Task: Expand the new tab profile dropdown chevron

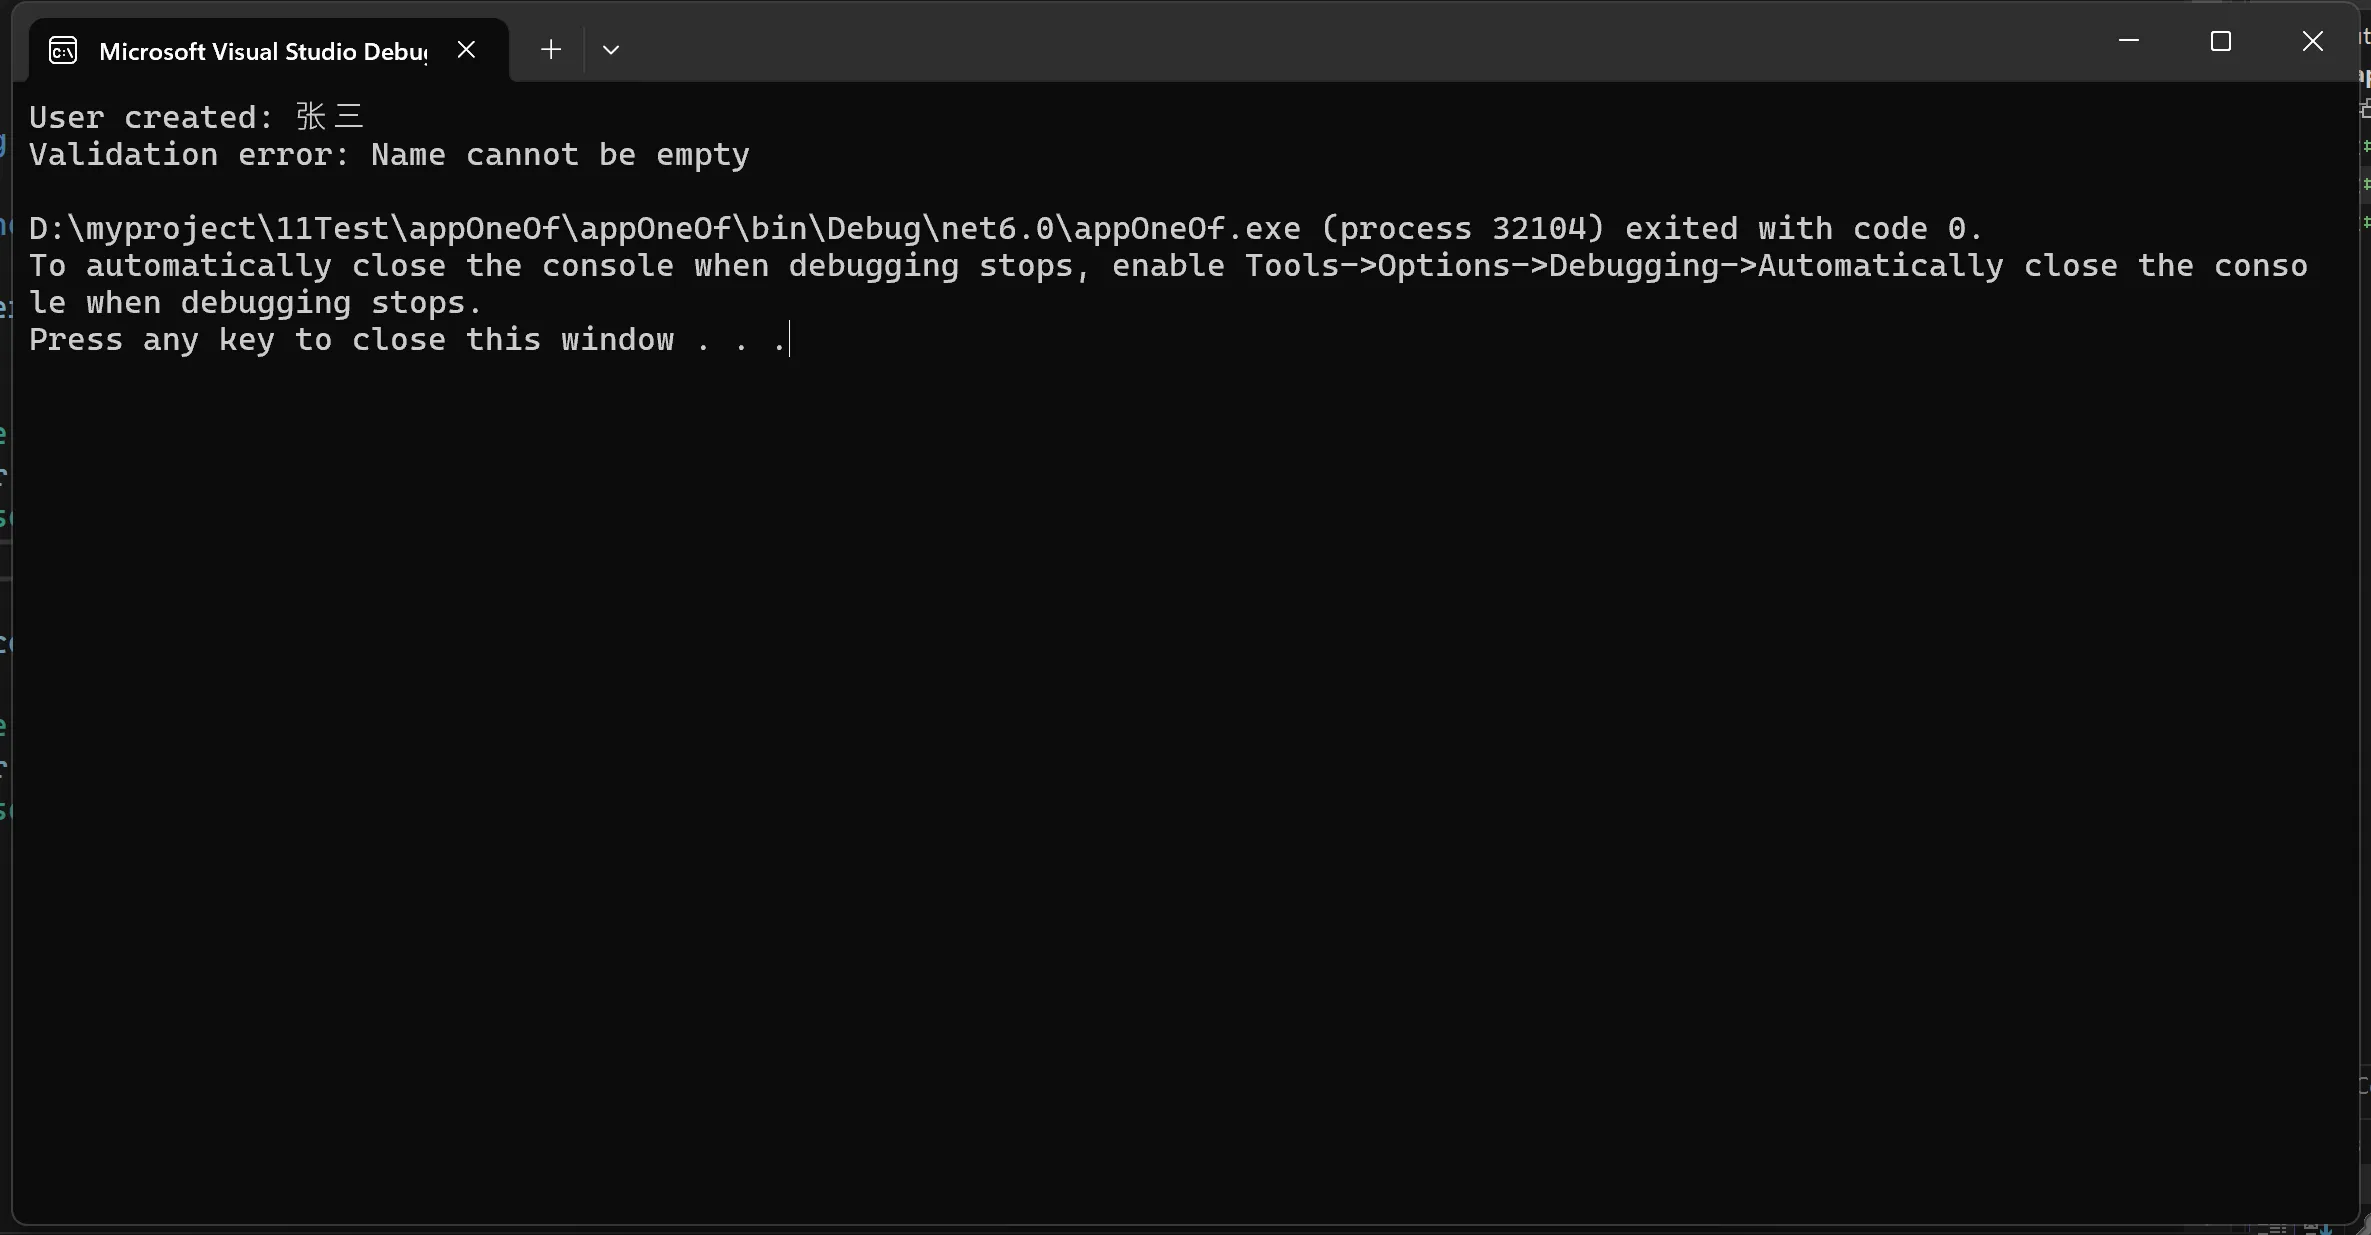Action: click(x=611, y=50)
